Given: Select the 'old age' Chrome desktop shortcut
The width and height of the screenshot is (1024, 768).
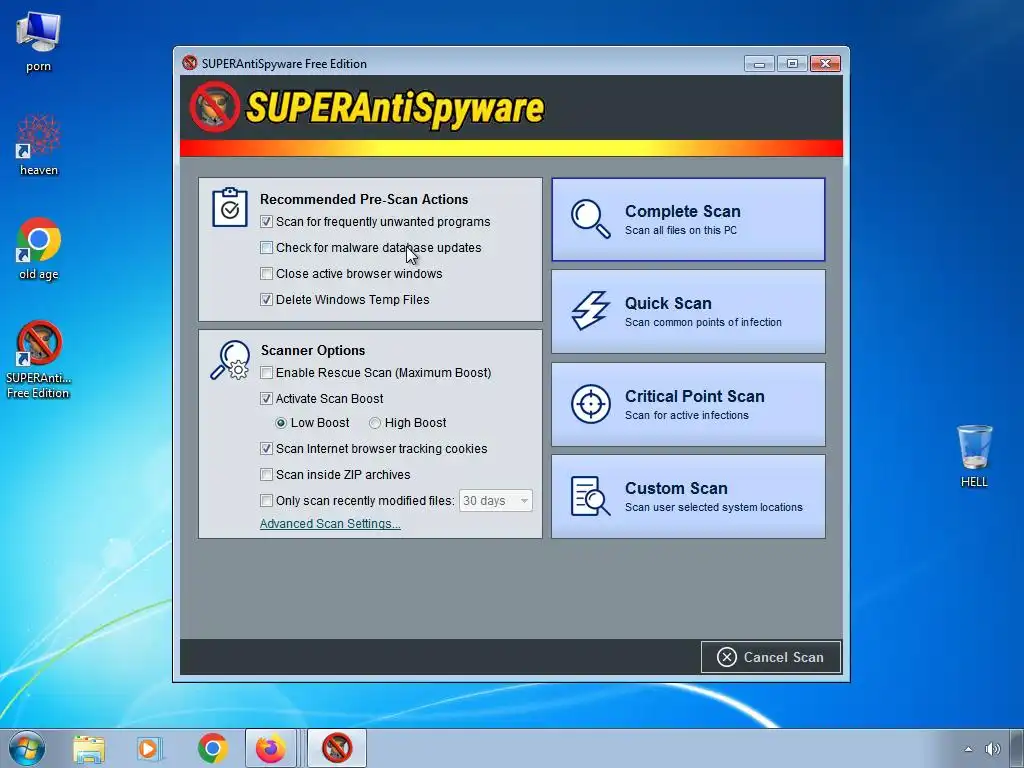Looking at the screenshot, I should click(x=39, y=249).
